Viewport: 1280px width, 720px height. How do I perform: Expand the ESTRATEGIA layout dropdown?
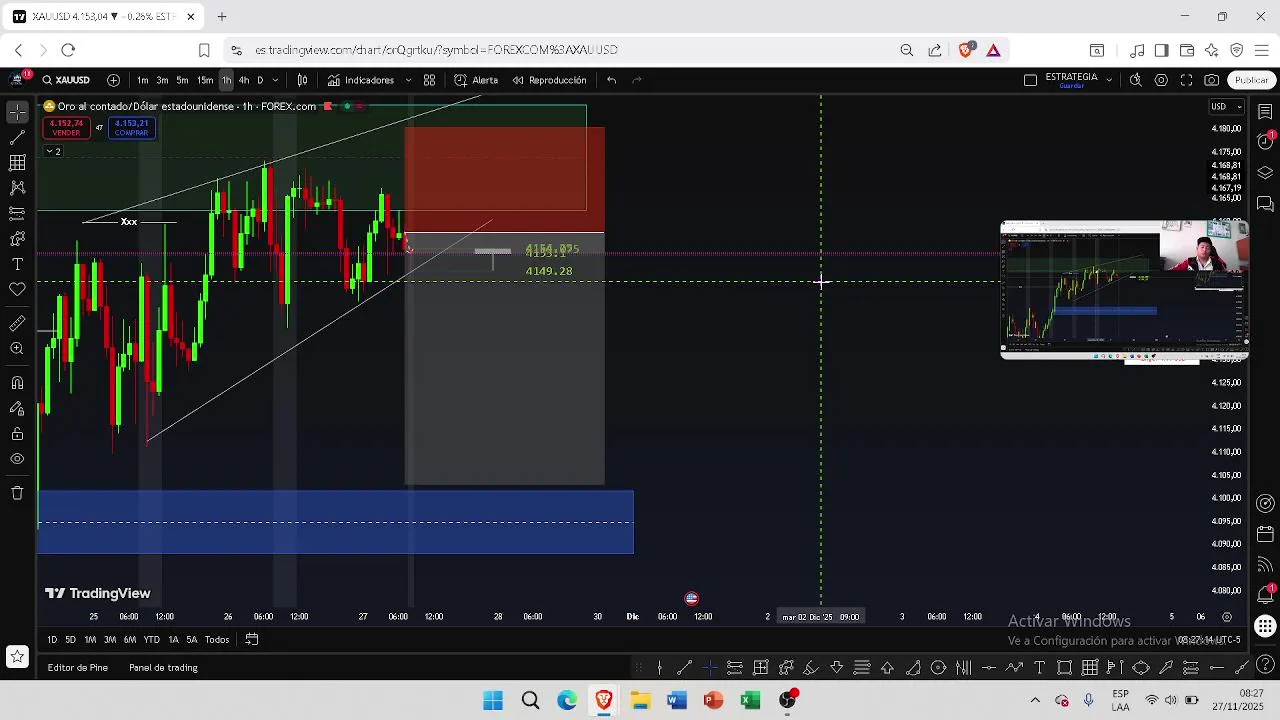(x=1109, y=80)
